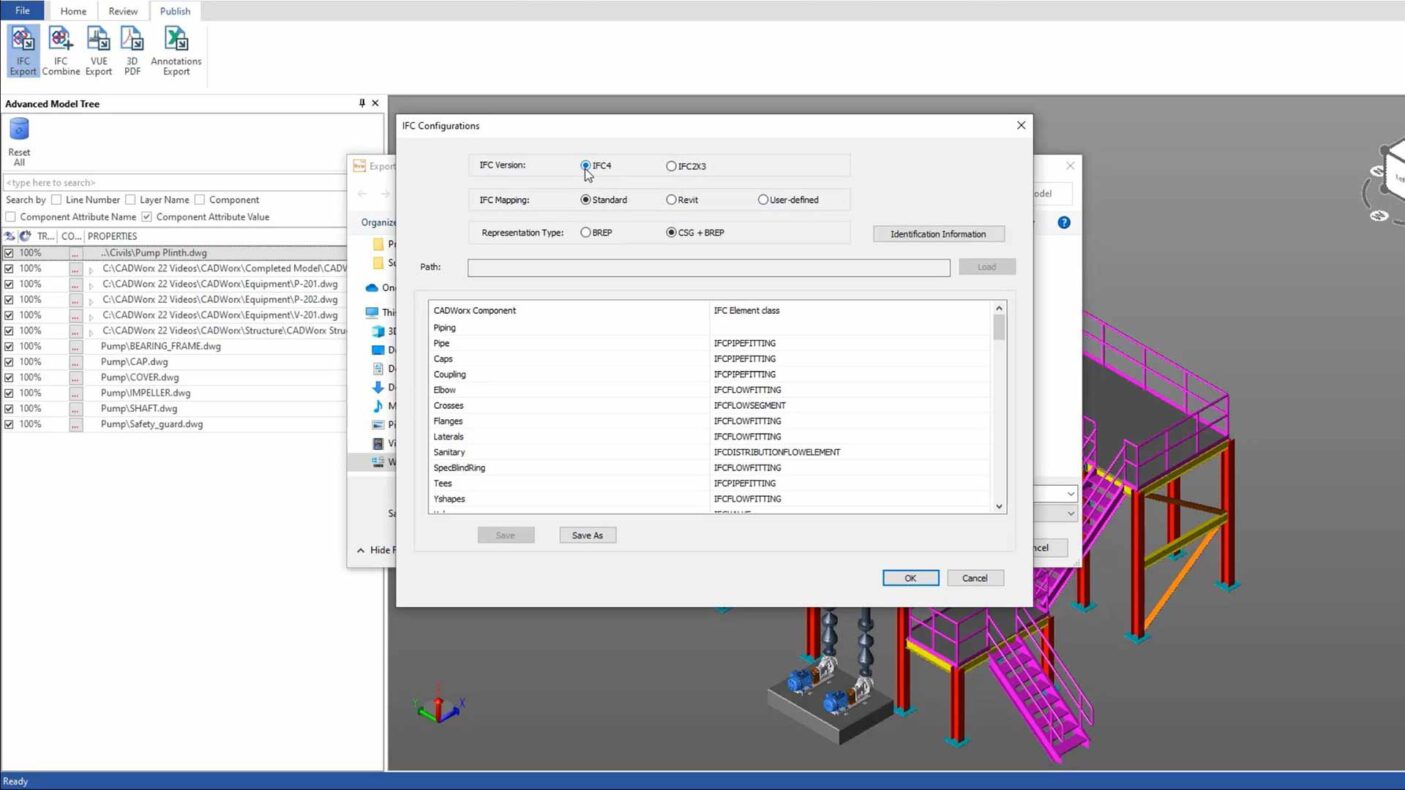Screen dimensions: 1405x790
Task: Click the Path input field
Action: pos(708,267)
